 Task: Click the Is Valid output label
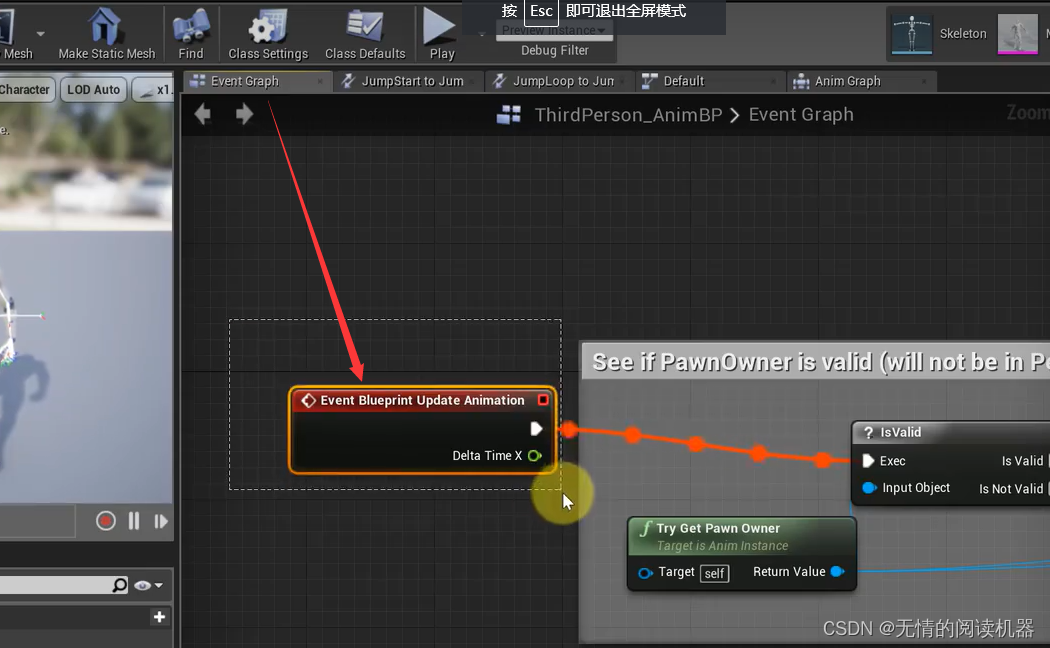(1022, 461)
